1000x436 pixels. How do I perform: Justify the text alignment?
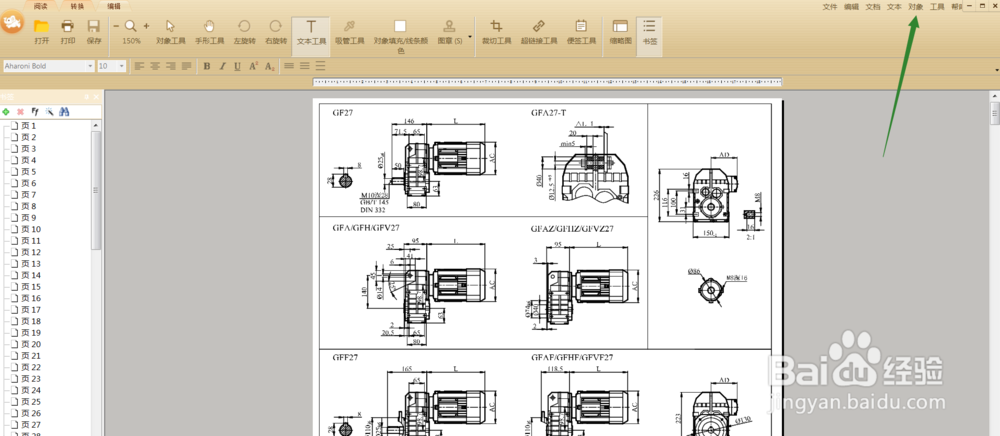pyautogui.click(x=186, y=66)
